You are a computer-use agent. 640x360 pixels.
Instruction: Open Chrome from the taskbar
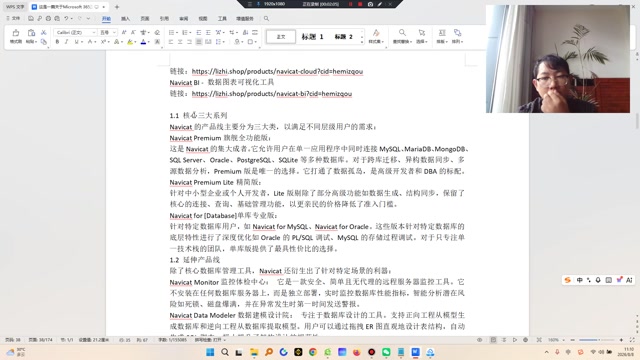[x=313, y=352]
